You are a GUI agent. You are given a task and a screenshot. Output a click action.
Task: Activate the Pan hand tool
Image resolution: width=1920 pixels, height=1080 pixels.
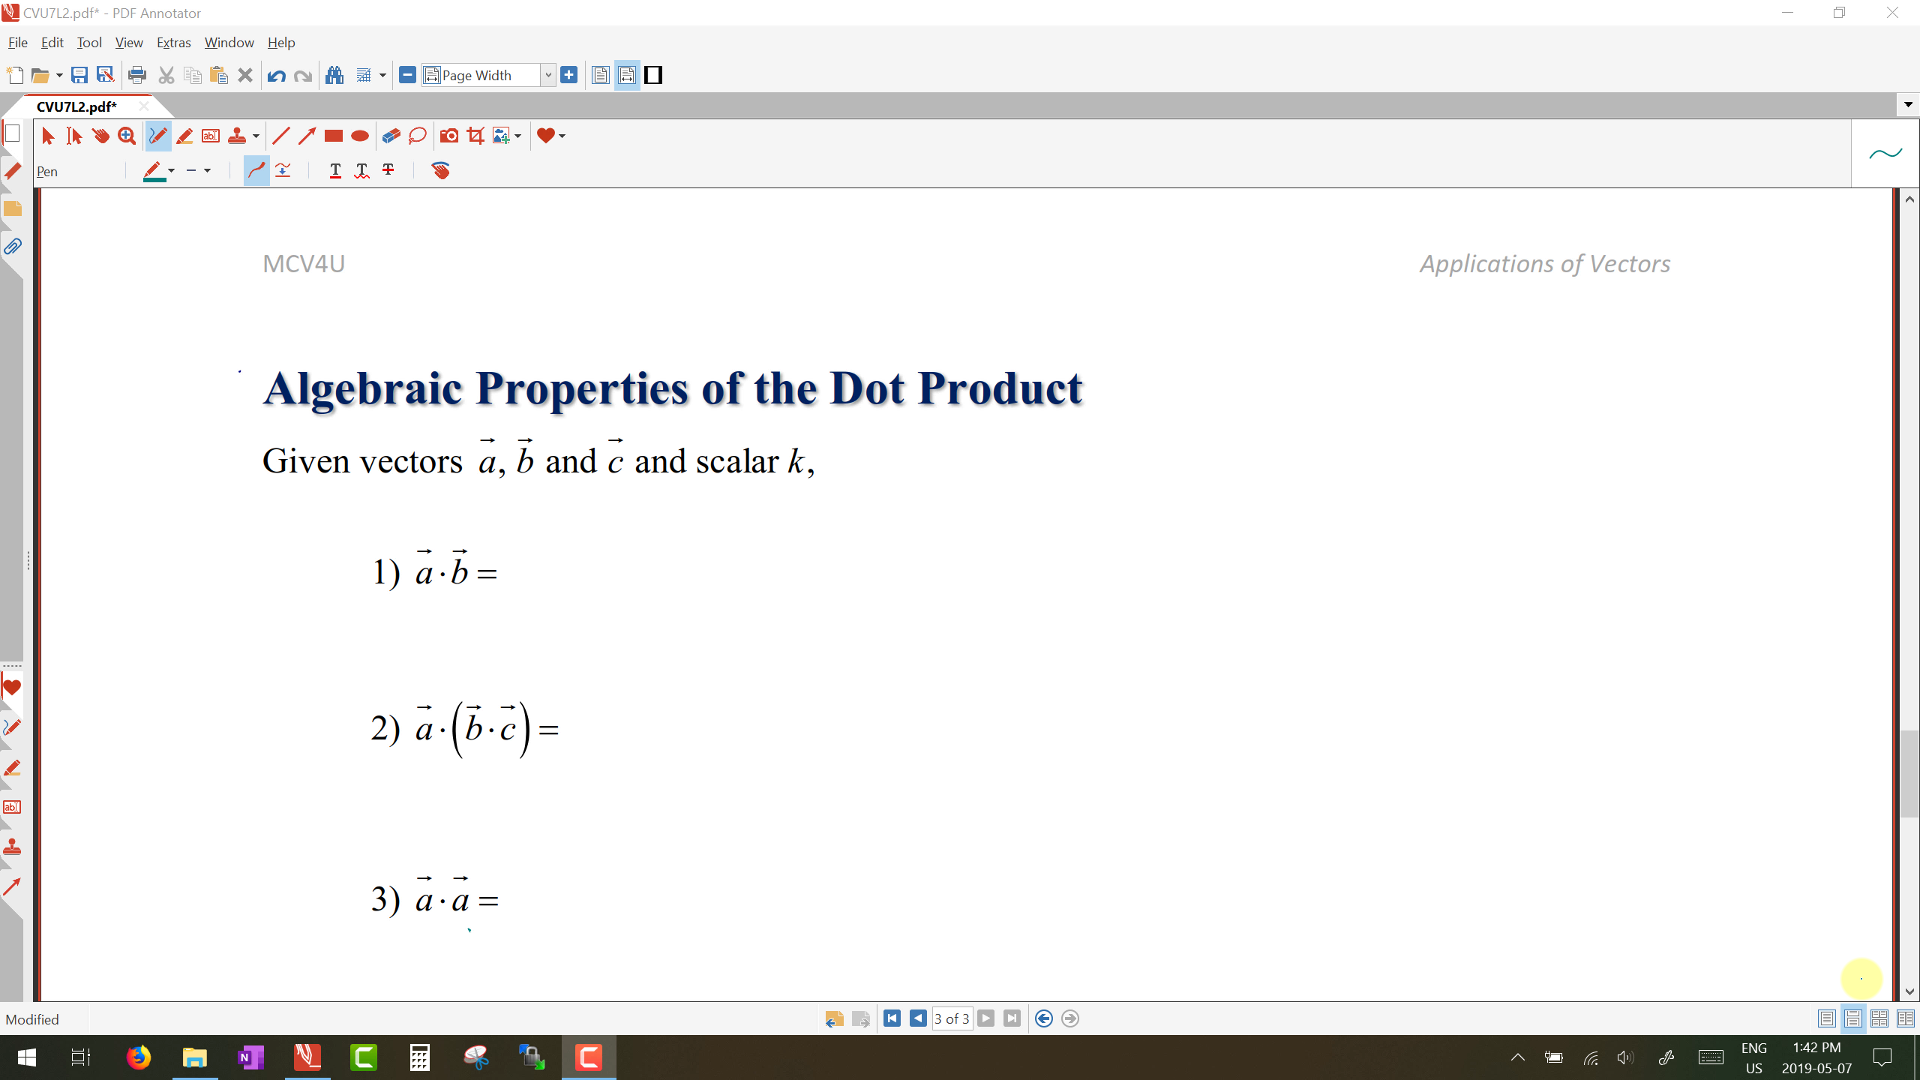pos(100,136)
